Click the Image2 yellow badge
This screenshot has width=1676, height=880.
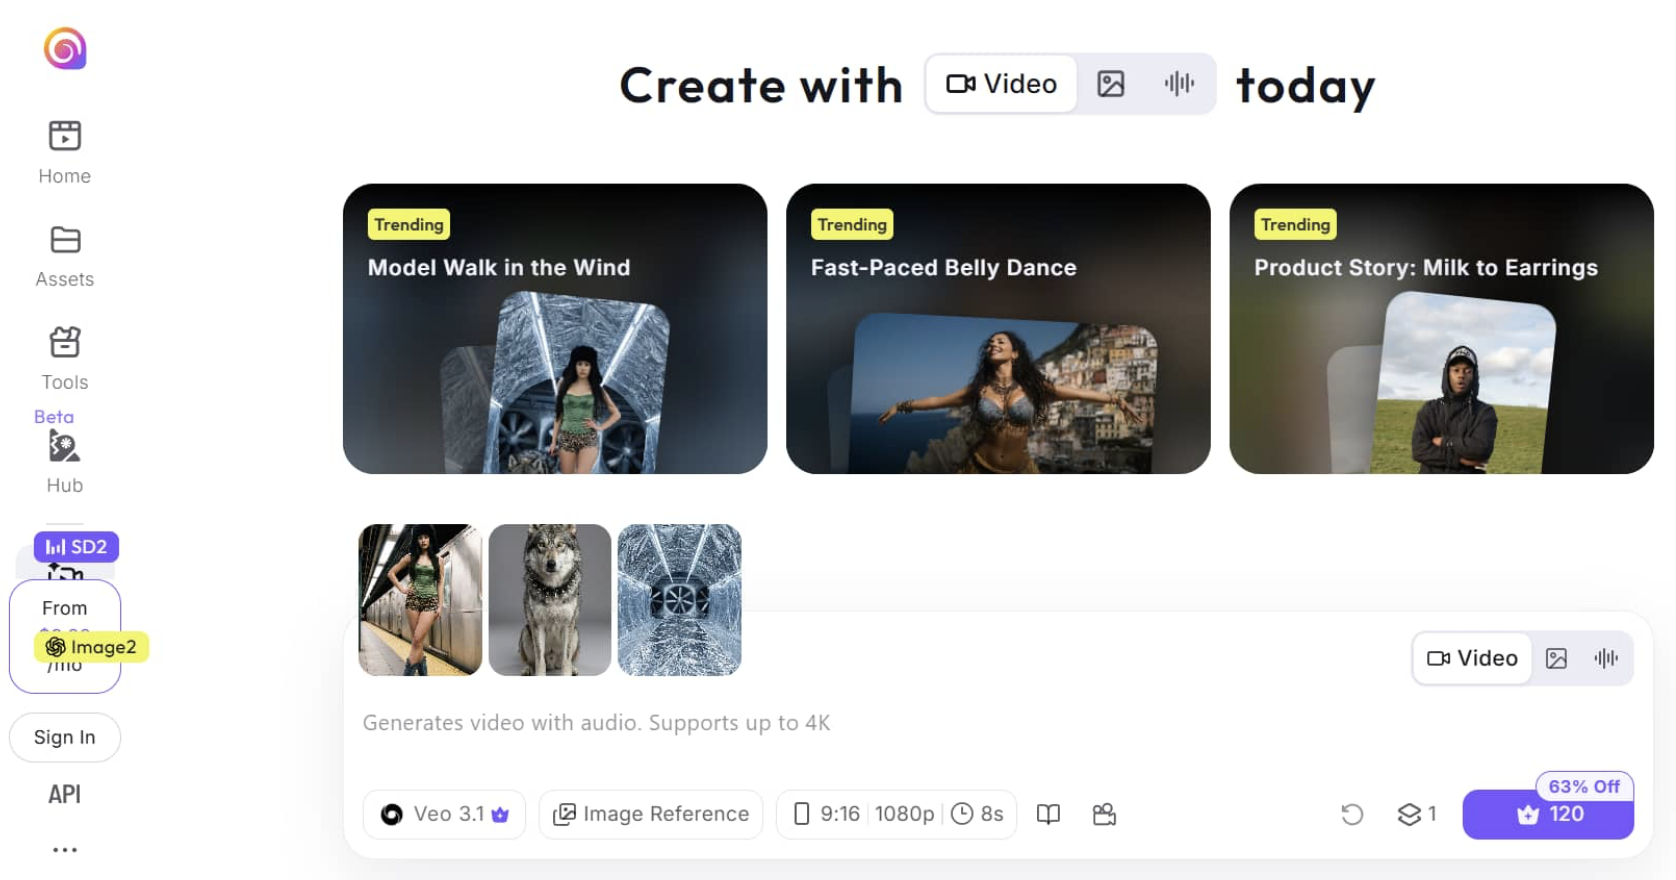tap(91, 647)
